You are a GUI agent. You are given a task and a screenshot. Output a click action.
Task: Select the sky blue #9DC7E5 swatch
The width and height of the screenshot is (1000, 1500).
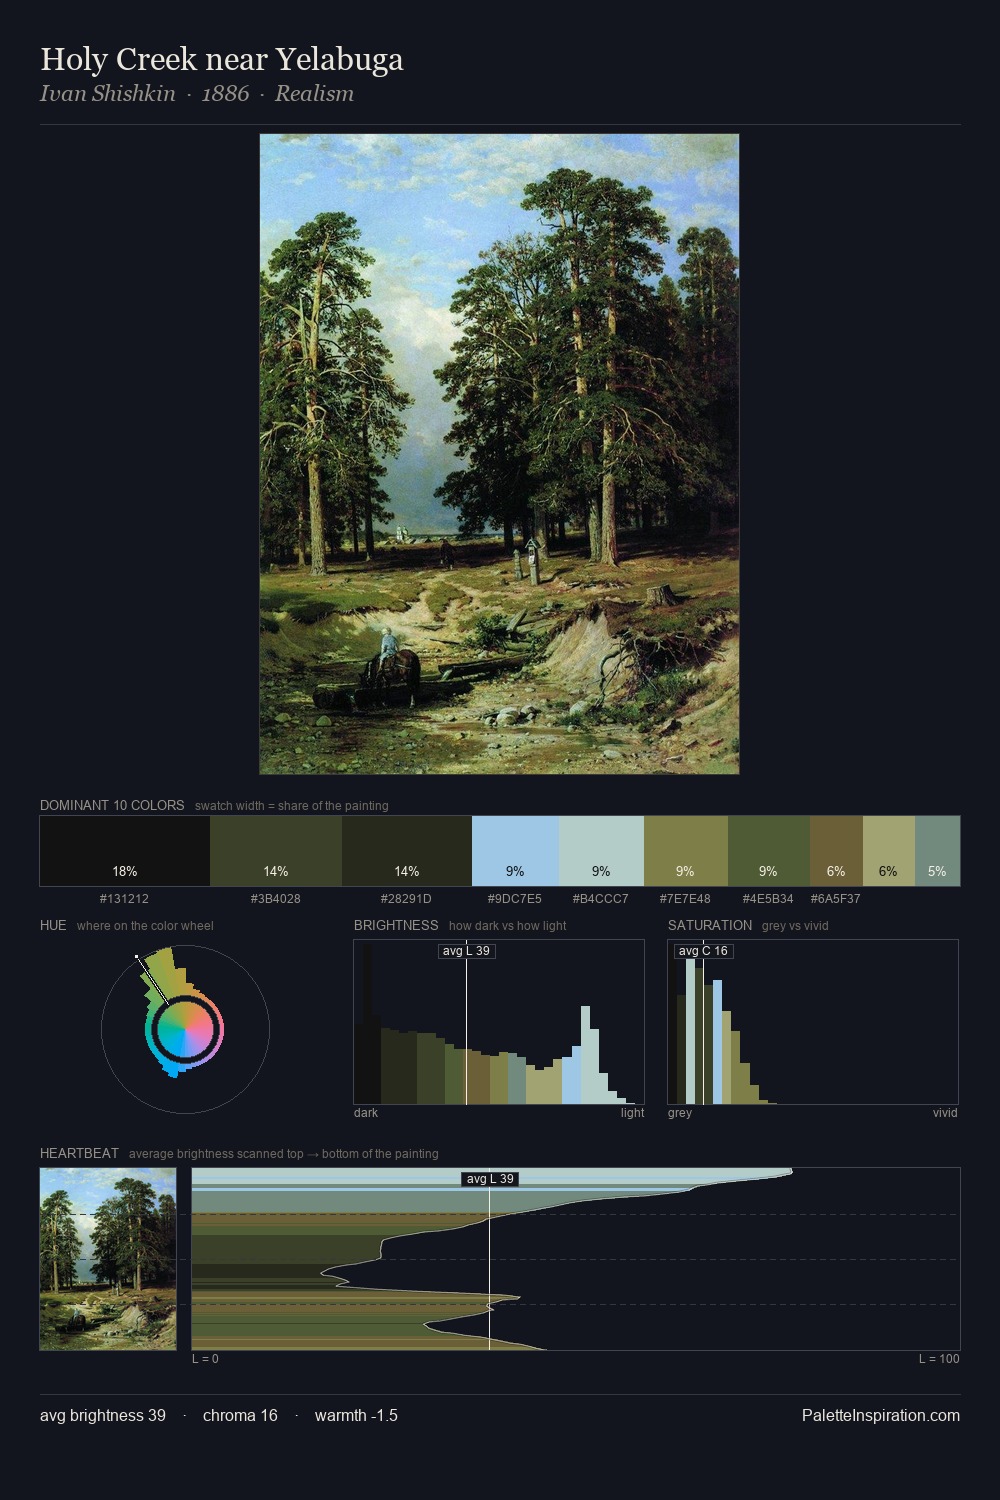(x=515, y=851)
